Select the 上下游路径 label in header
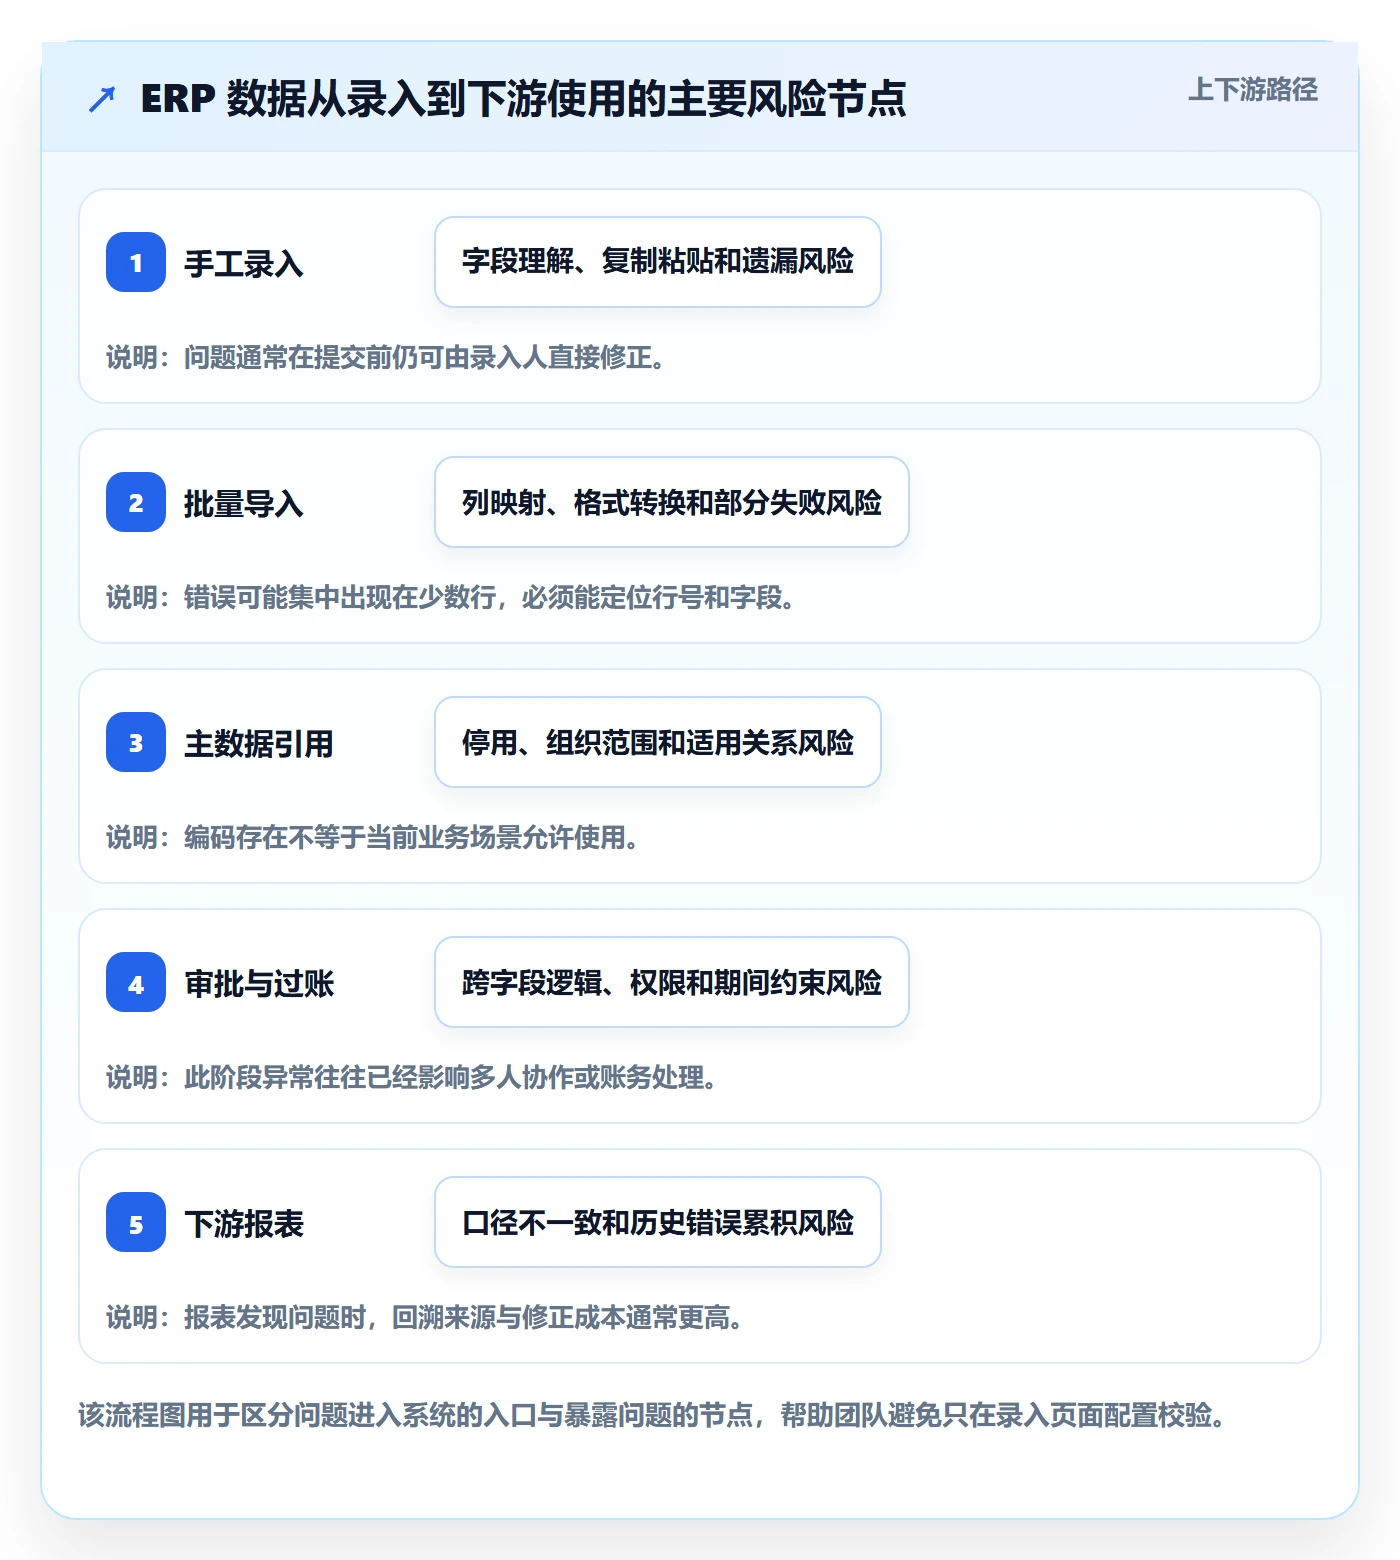The width and height of the screenshot is (1400, 1560). [1252, 90]
